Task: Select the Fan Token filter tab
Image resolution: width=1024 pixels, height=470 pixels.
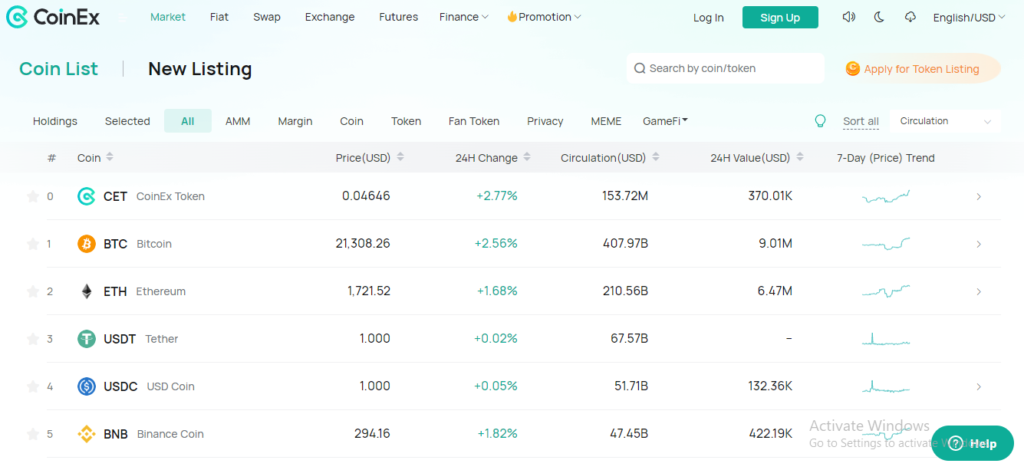Action: pyautogui.click(x=474, y=121)
